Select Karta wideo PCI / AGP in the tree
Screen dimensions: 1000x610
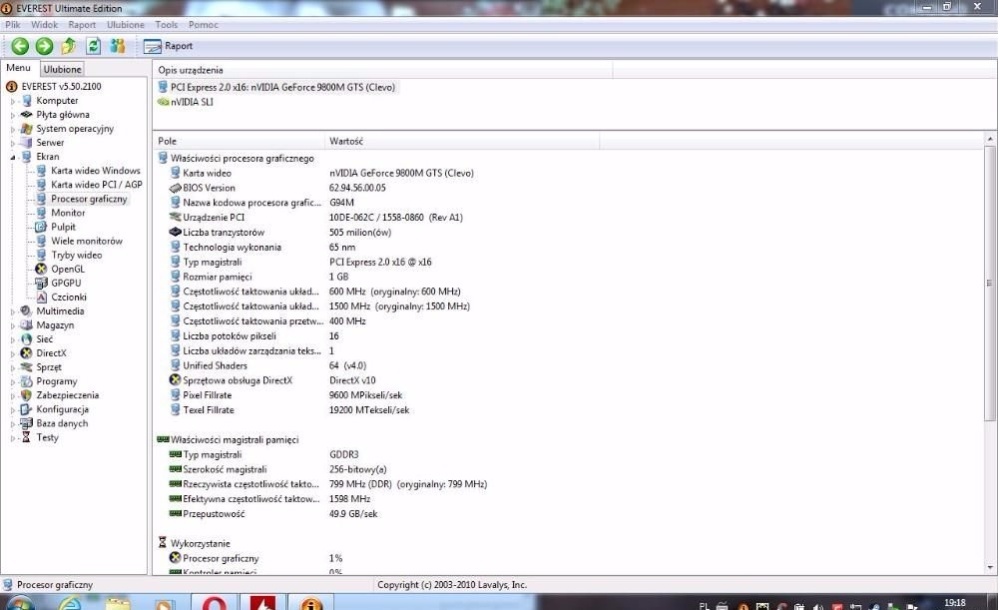[96, 184]
